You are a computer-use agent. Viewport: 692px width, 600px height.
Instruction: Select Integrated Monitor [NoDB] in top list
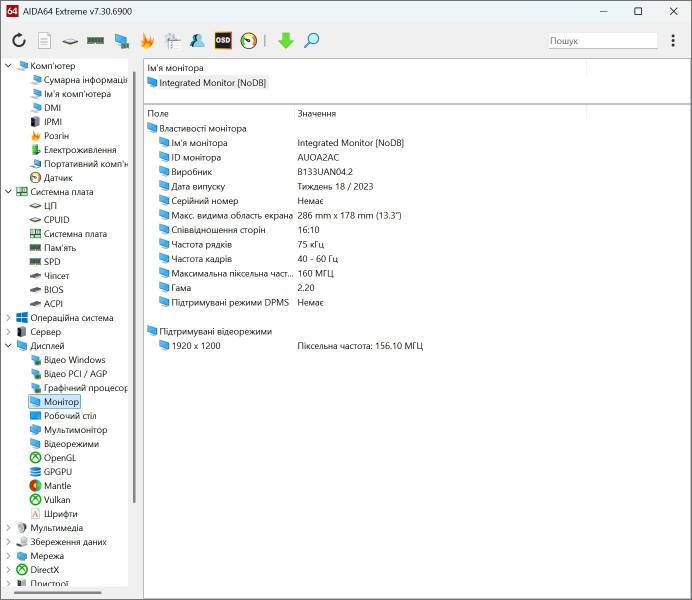point(207,83)
